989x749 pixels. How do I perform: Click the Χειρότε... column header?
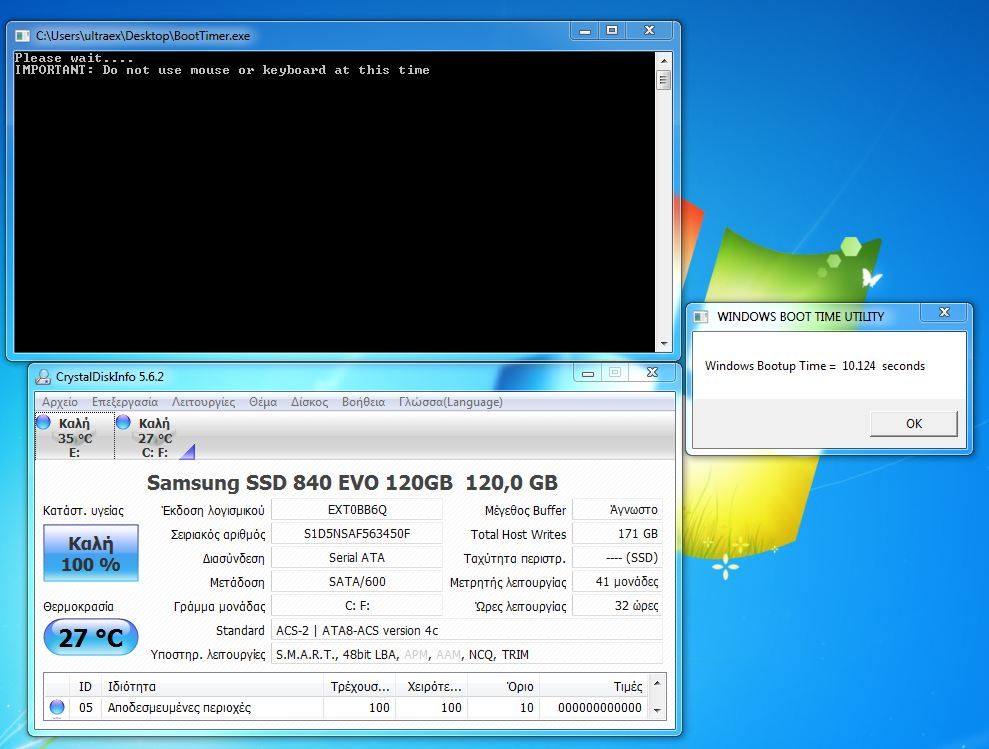point(431,687)
